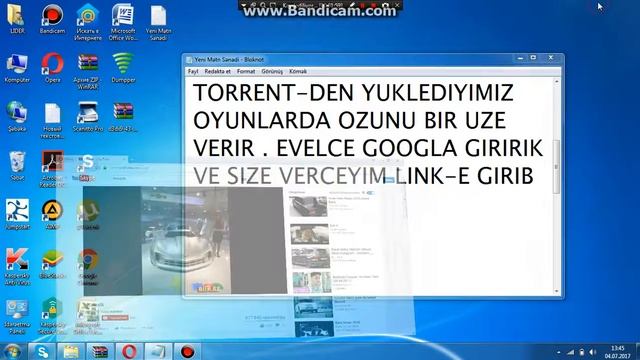Screen dimensions: 640x360
Task: Open the Kompüter desktop icon
Action: tap(17, 68)
